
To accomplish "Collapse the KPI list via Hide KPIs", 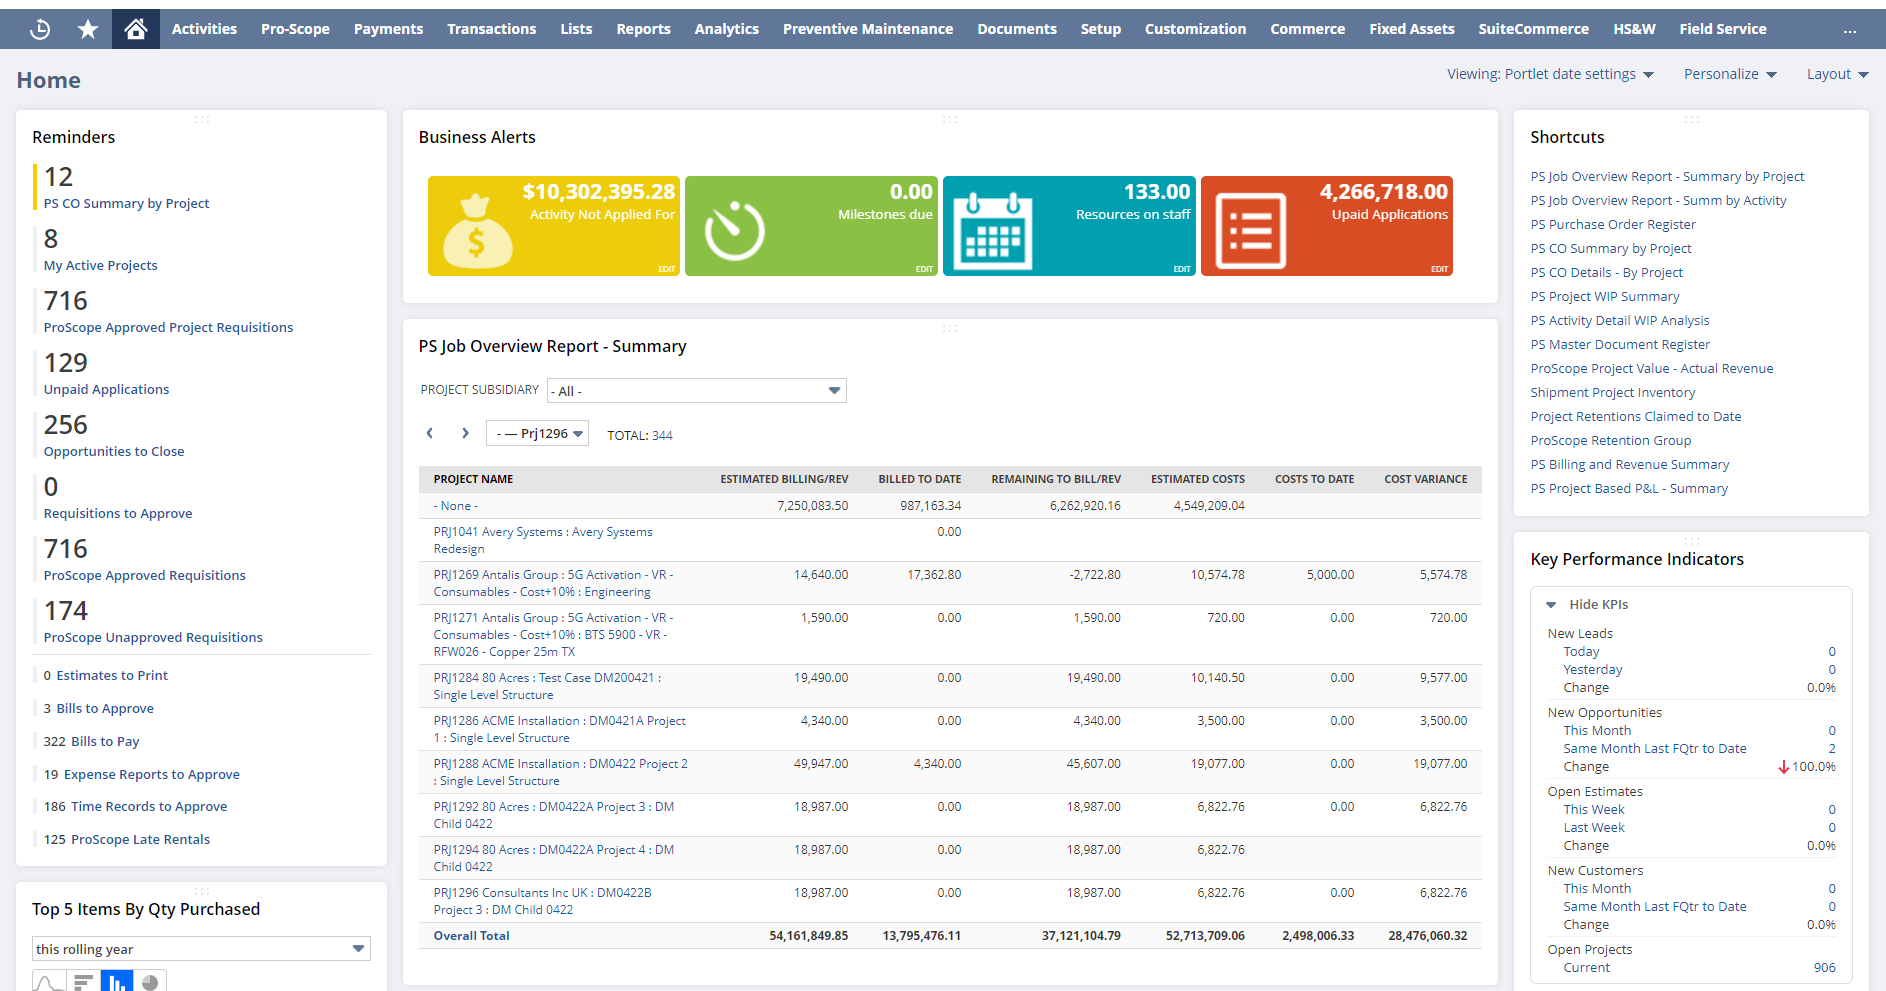I will [1596, 604].
